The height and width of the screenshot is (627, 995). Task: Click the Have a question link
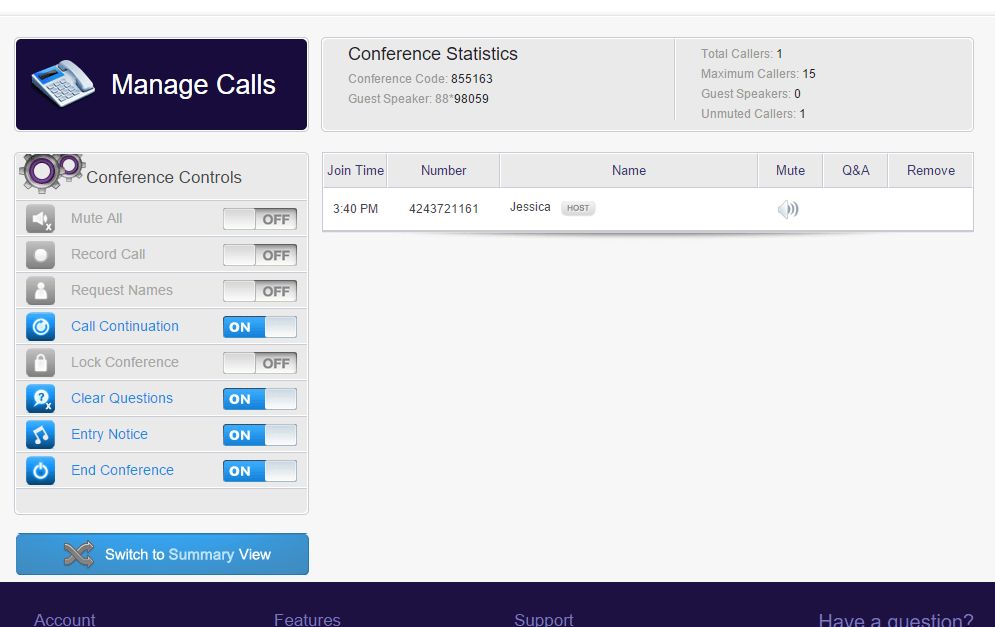(894, 619)
